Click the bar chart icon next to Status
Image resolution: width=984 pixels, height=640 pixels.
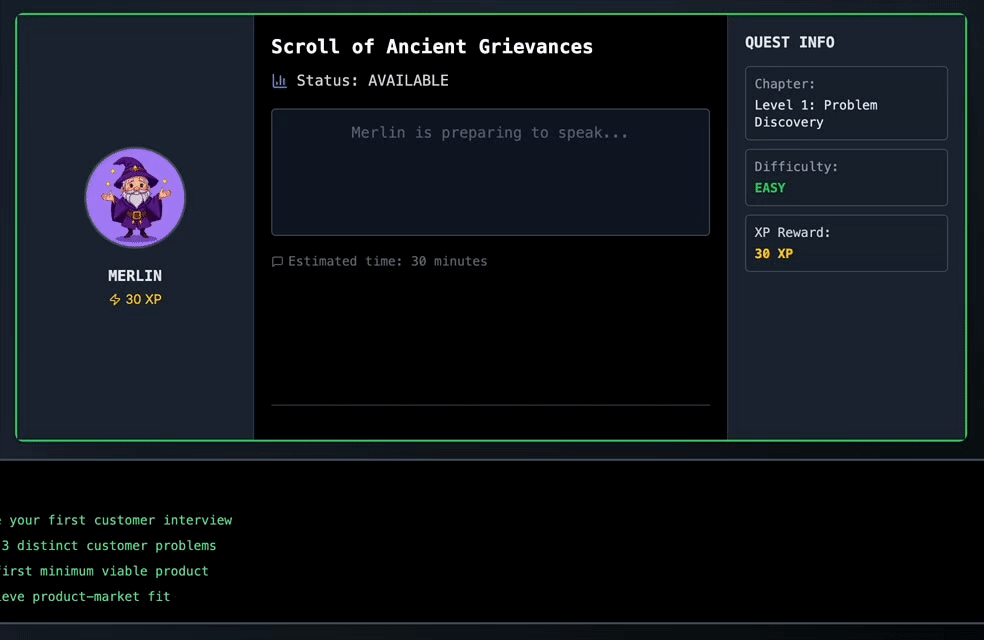point(280,81)
